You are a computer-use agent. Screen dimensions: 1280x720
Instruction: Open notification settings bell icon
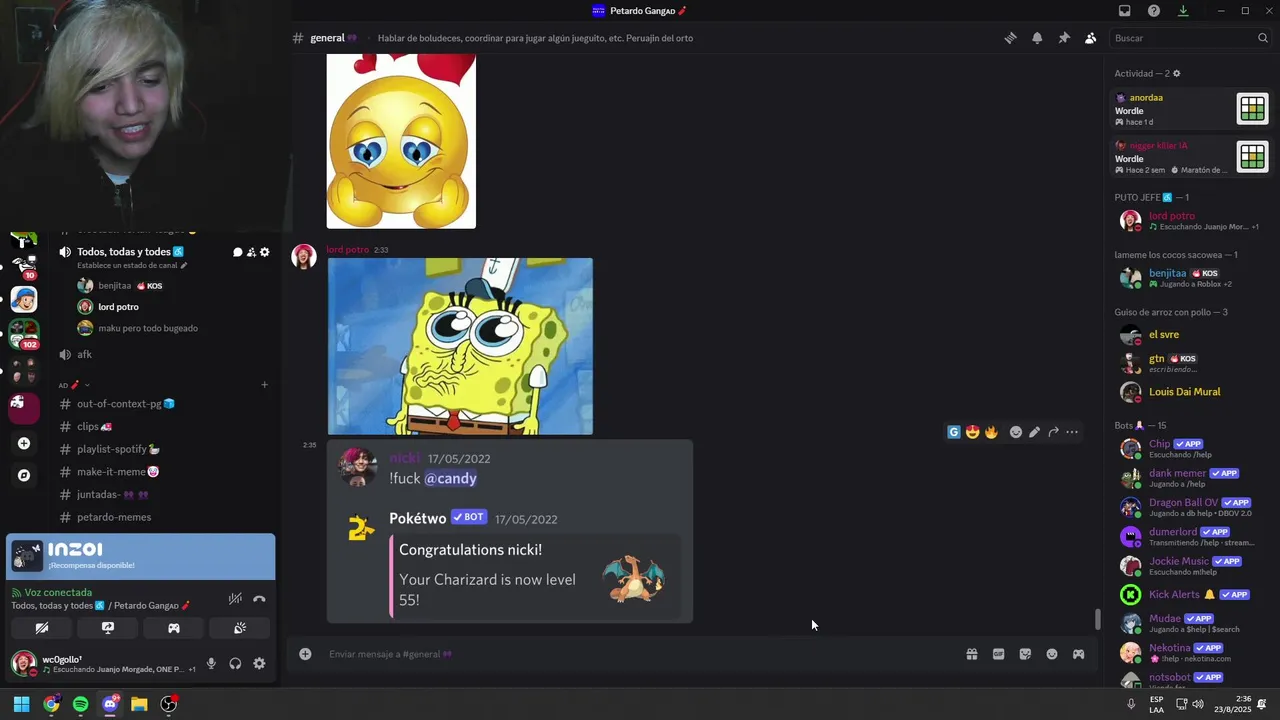pyautogui.click(x=1037, y=38)
